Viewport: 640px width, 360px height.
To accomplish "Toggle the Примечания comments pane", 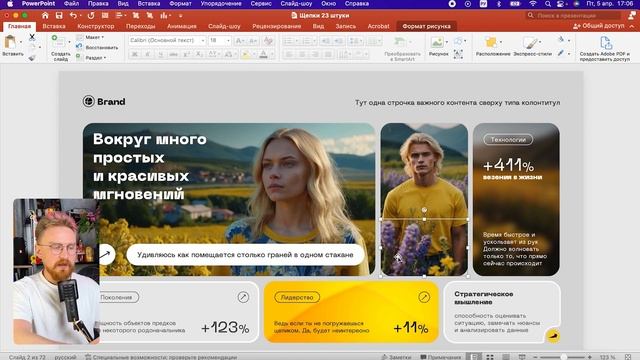I will tap(441, 357).
